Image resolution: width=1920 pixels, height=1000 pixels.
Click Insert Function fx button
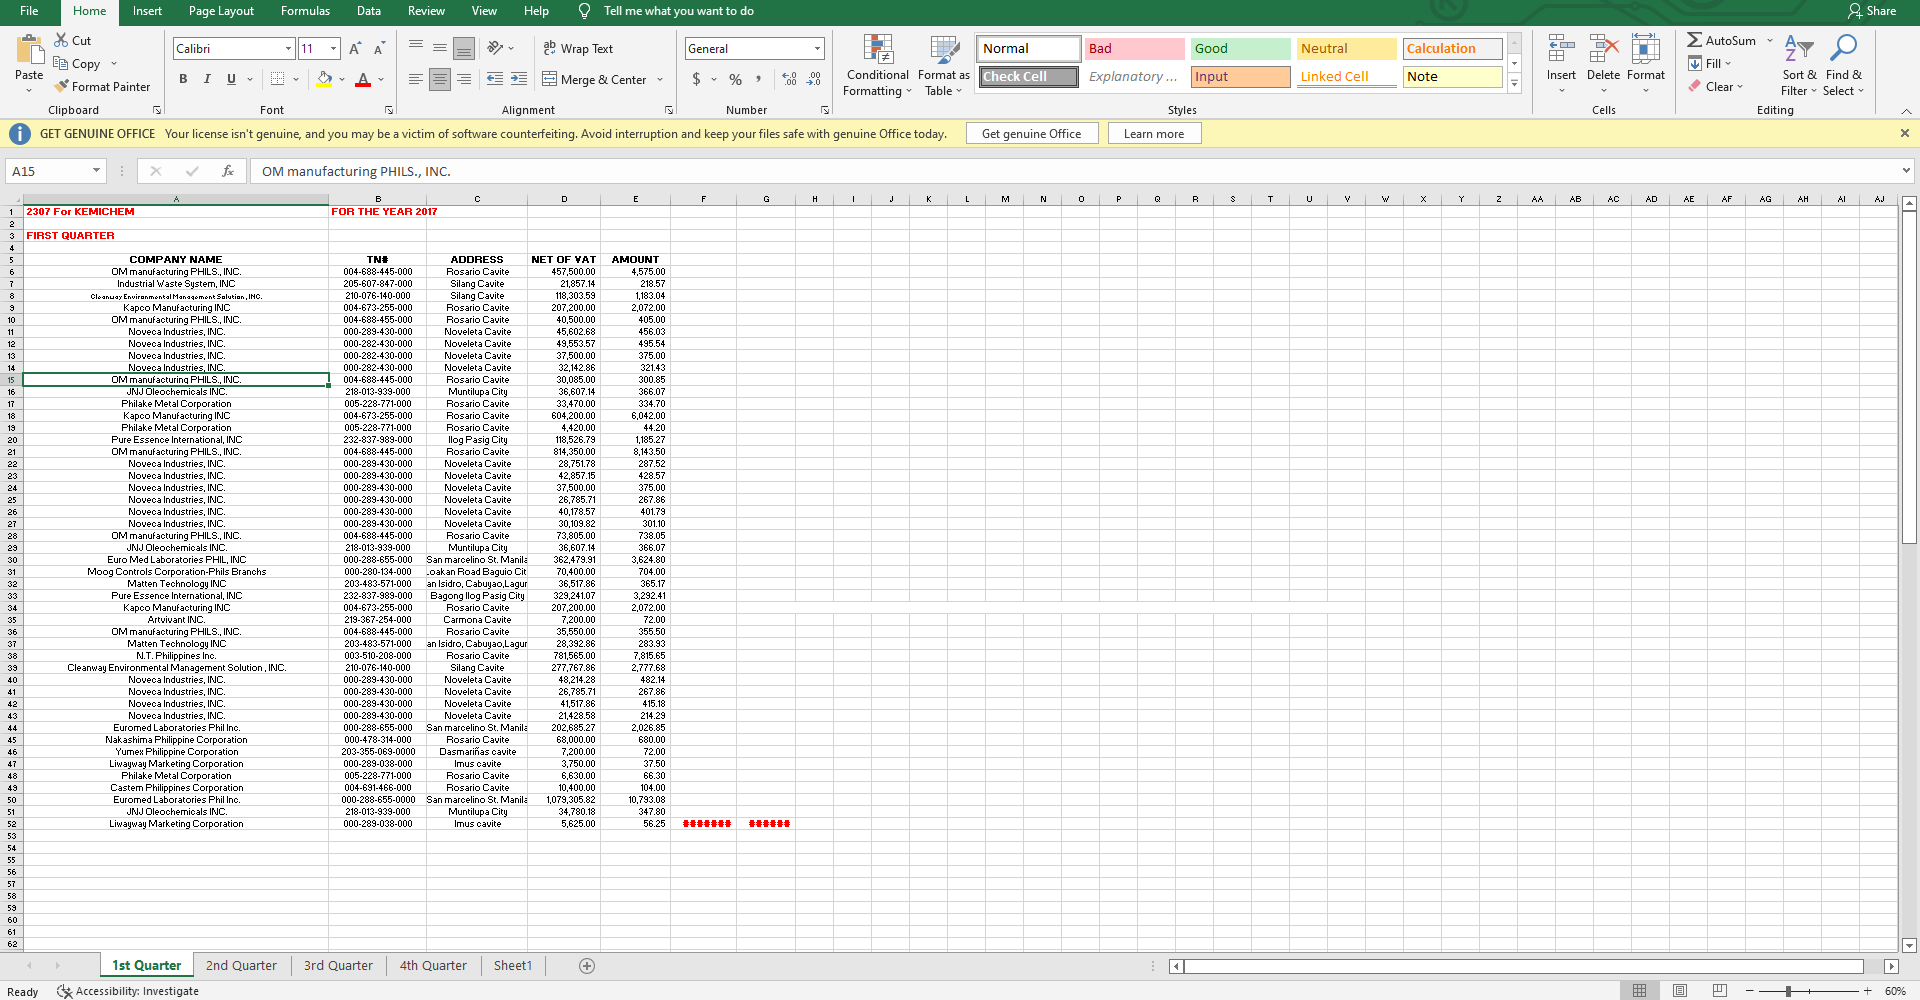228,171
